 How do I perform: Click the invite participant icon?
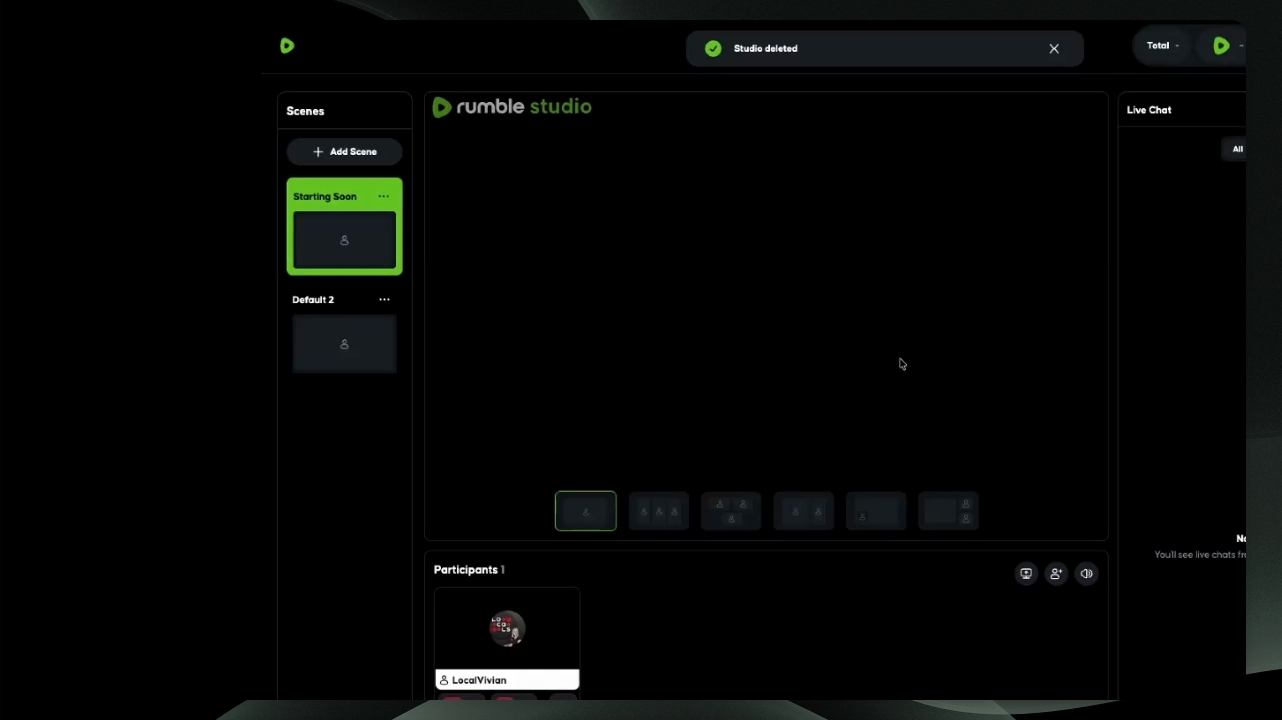click(x=1056, y=574)
